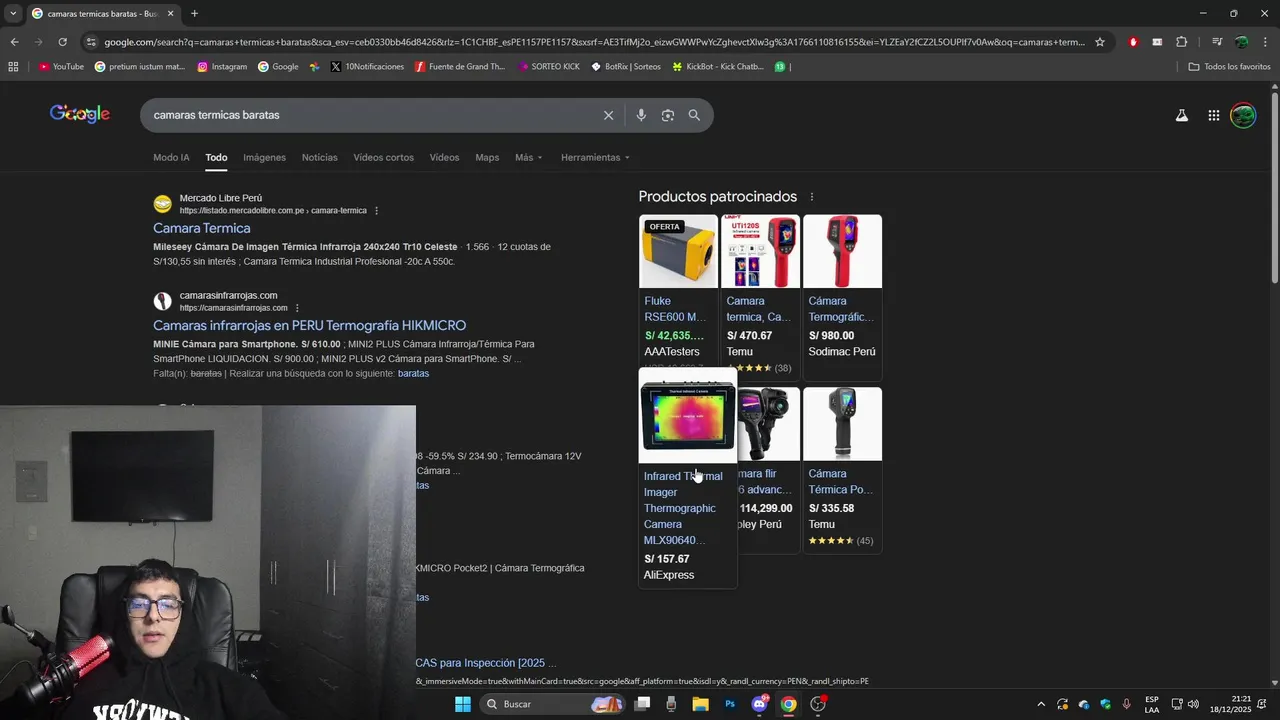Image resolution: width=1280 pixels, height=720 pixels.
Task: Search including the word baratas
Action: point(413,373)
